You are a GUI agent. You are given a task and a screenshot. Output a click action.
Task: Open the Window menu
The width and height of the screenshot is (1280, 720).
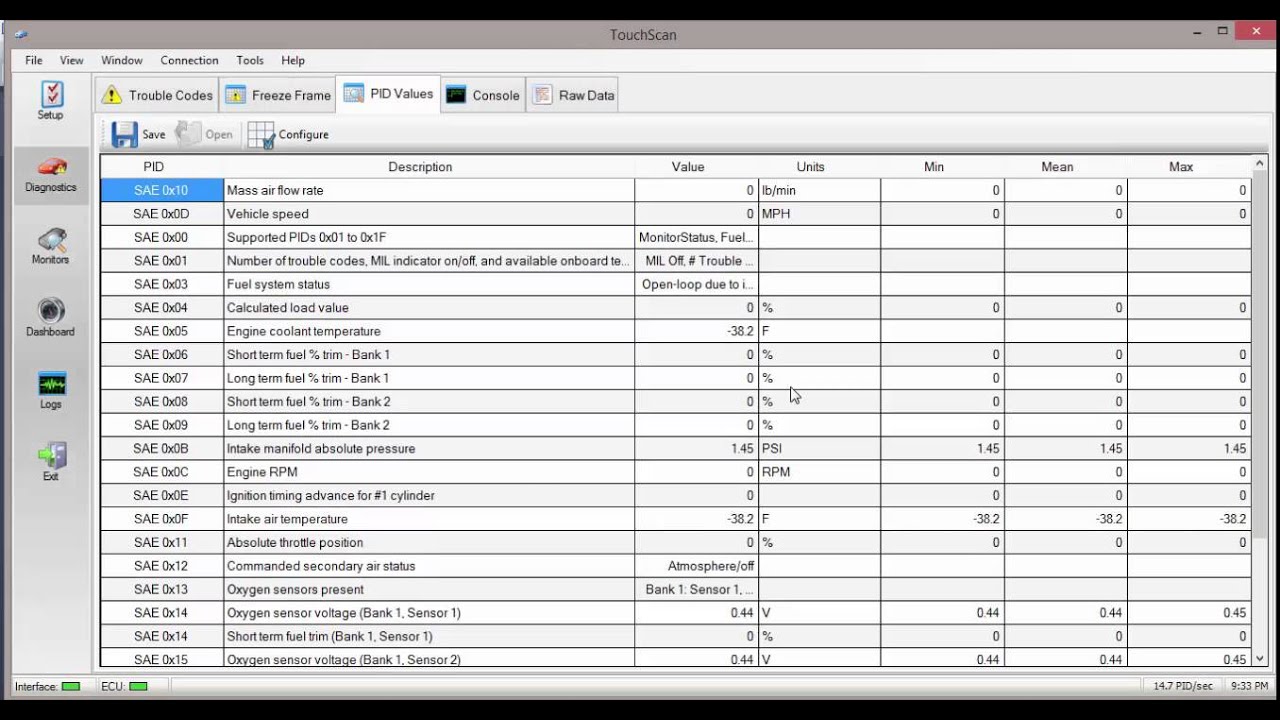click(122, 60)
